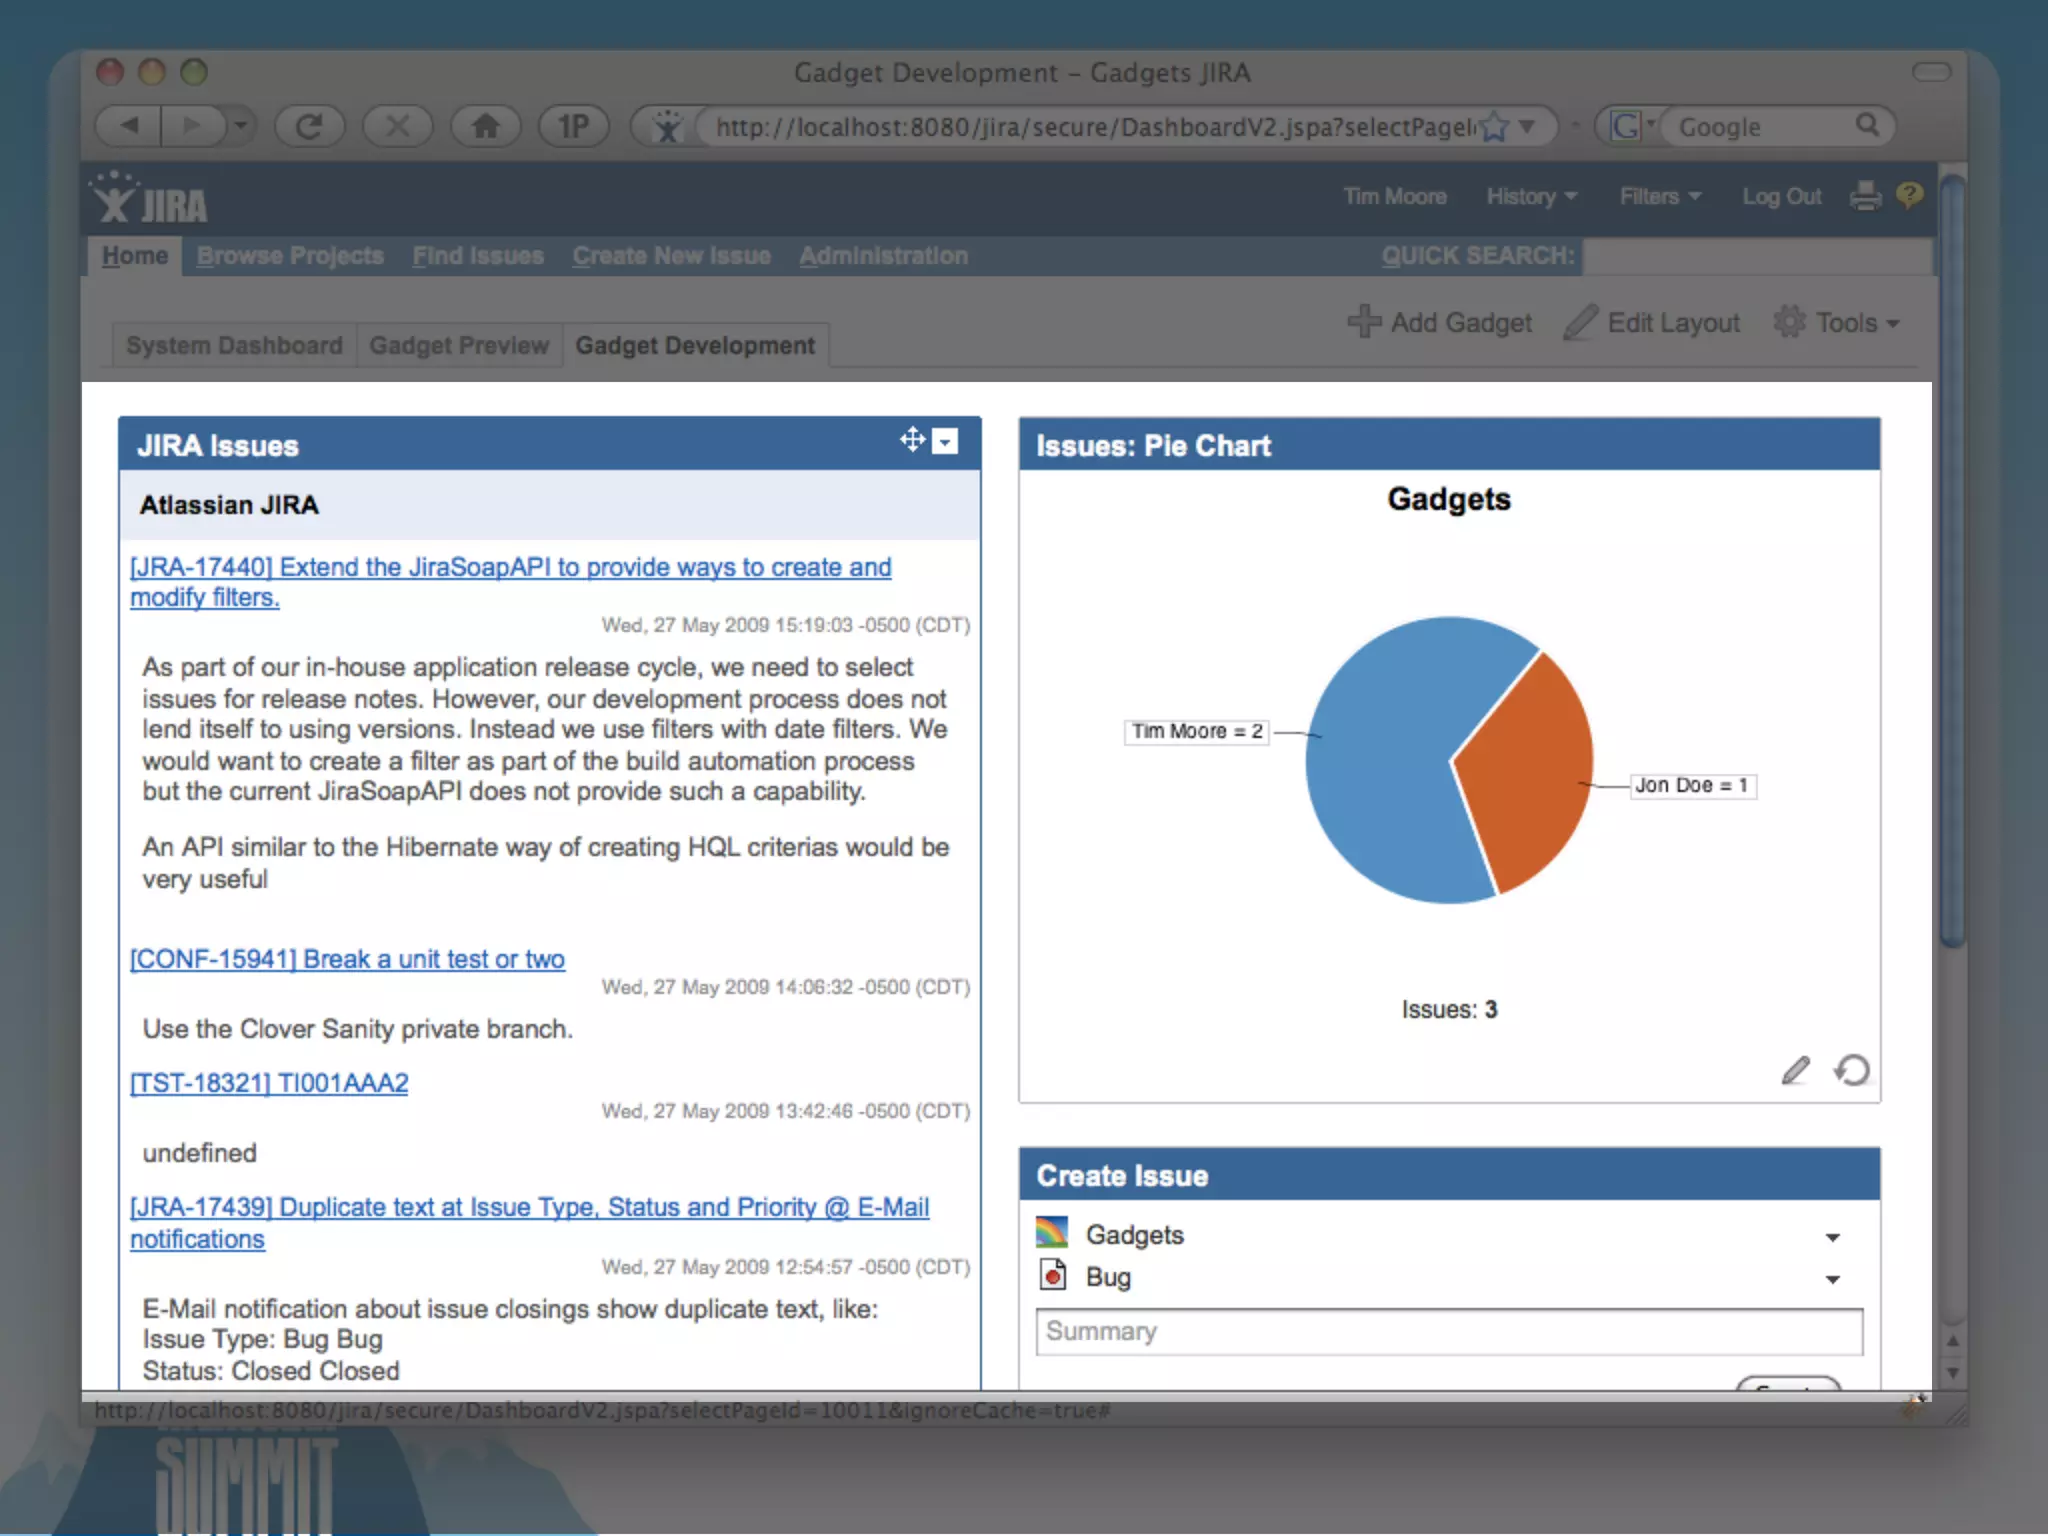Click the printer icon in the JIRA header
The width and height of the screenshot is (2048, 1536).
(x=1865, y=195)
